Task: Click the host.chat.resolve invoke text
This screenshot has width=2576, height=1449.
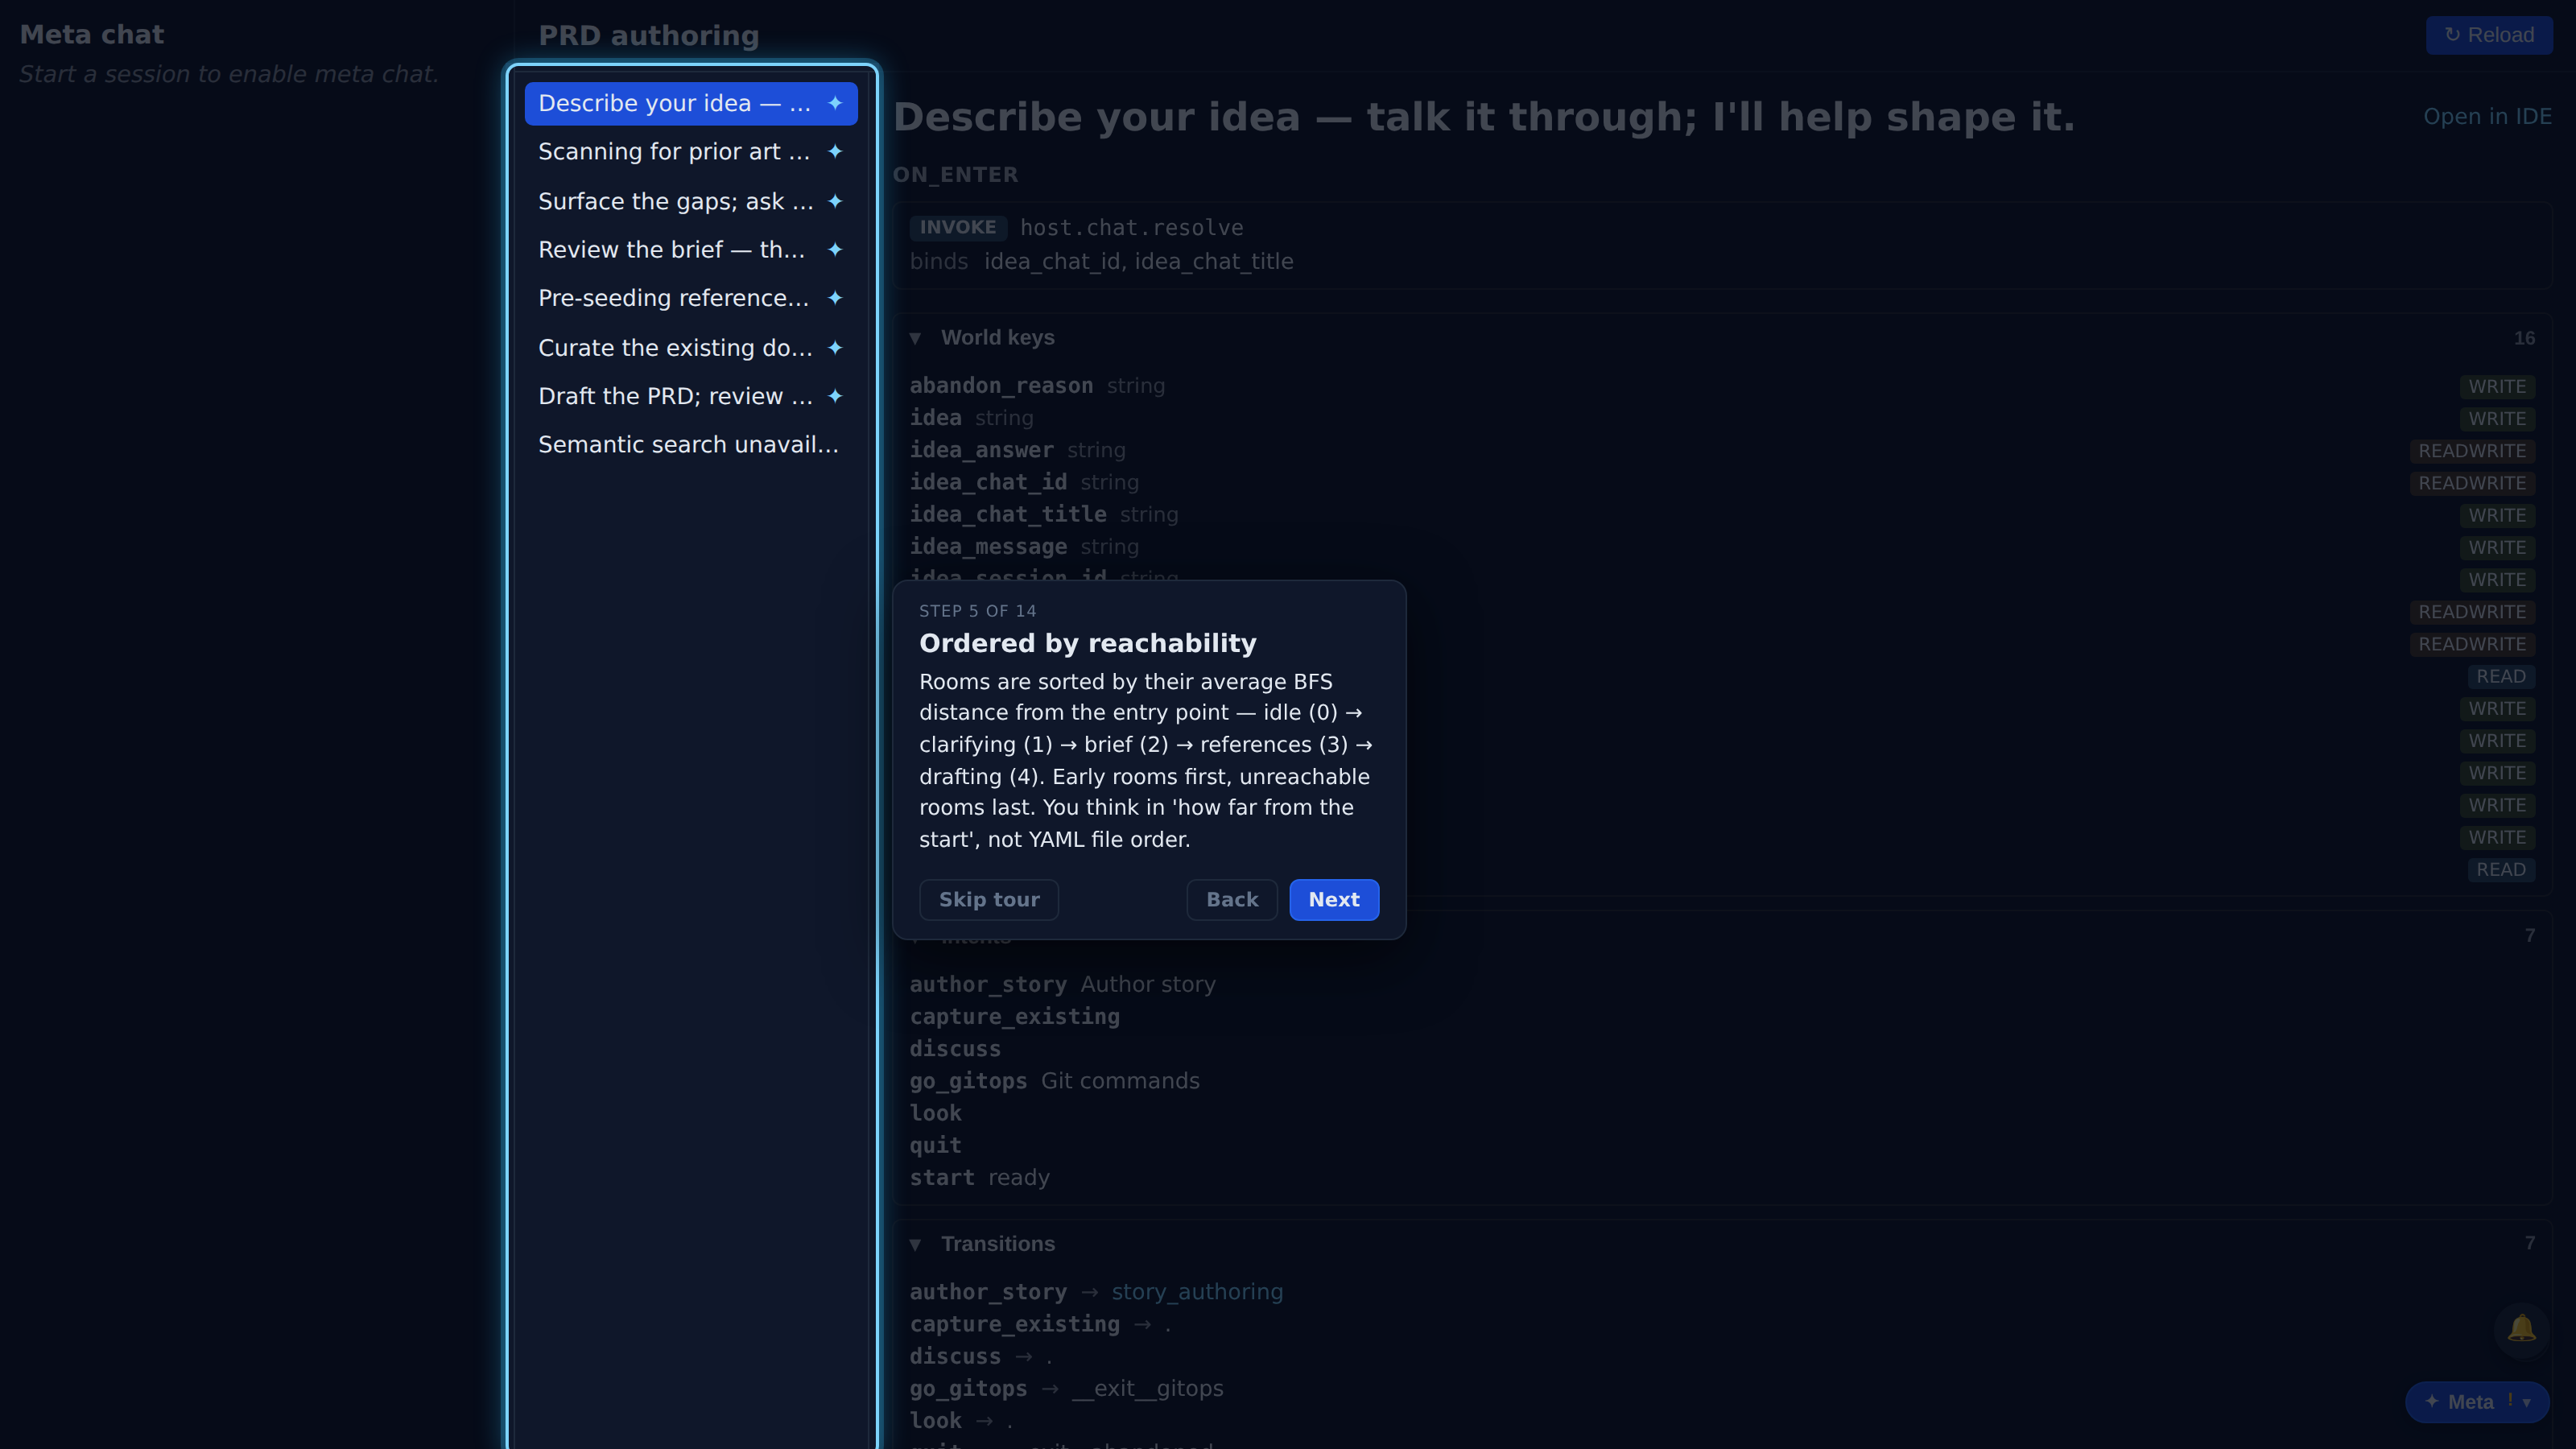Action: [x=1131, y=228]
